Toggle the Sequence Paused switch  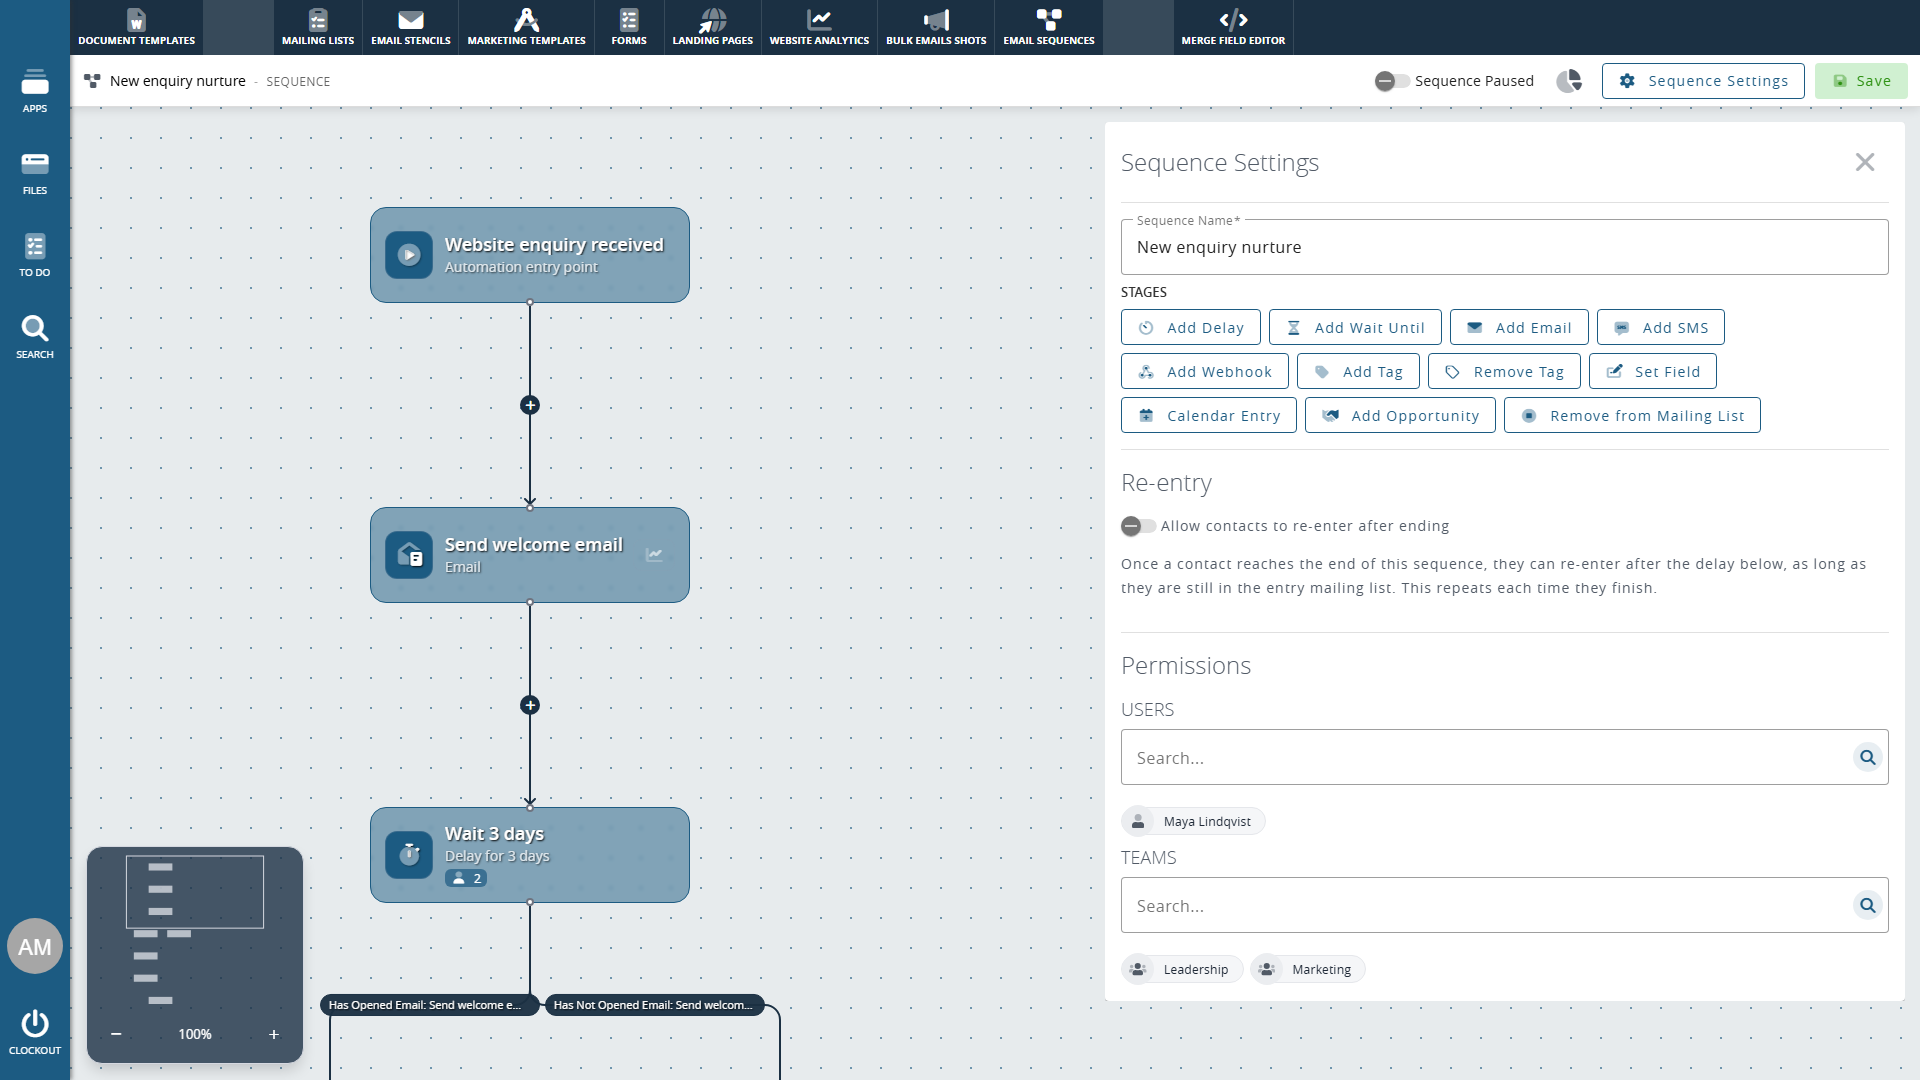coord(1391,81)
